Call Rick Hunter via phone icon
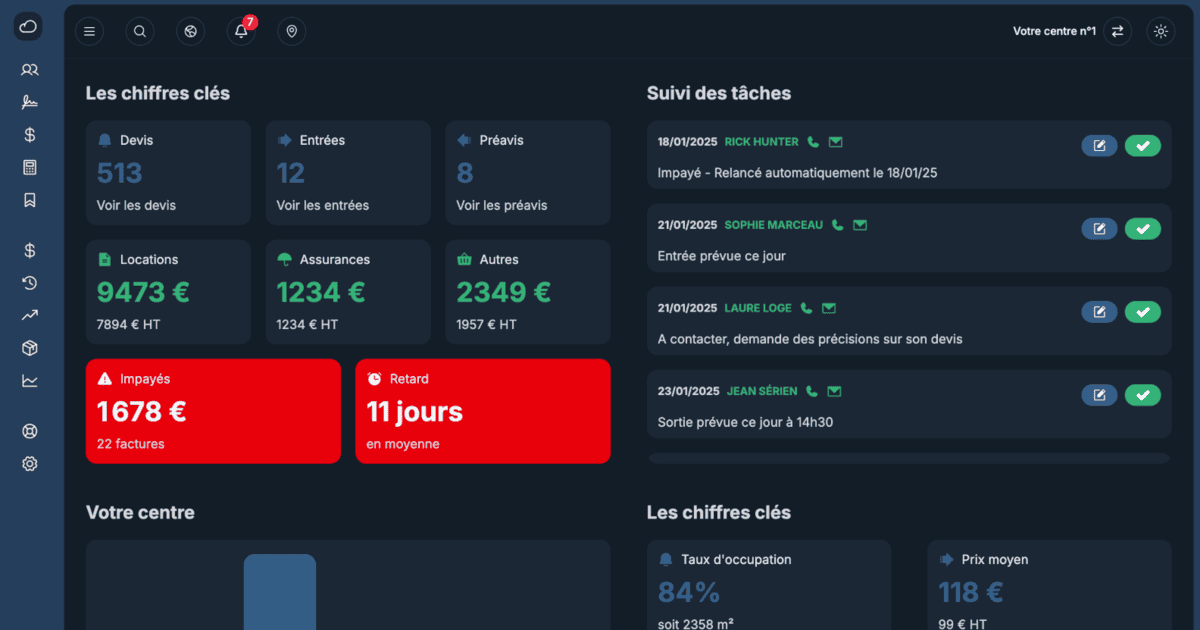This screenshot has width=1200, height=630. (813, 142)
